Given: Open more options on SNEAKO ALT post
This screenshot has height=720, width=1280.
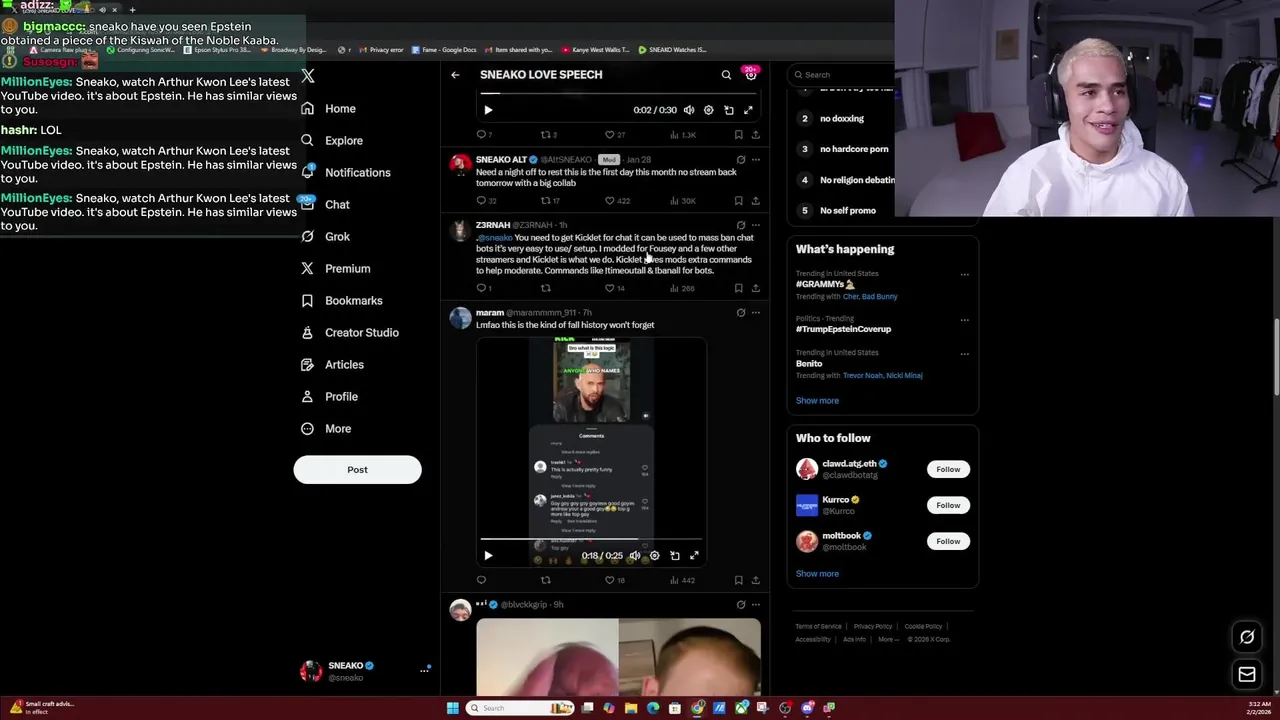Looking at the screenshot, I should coord(756,159).
